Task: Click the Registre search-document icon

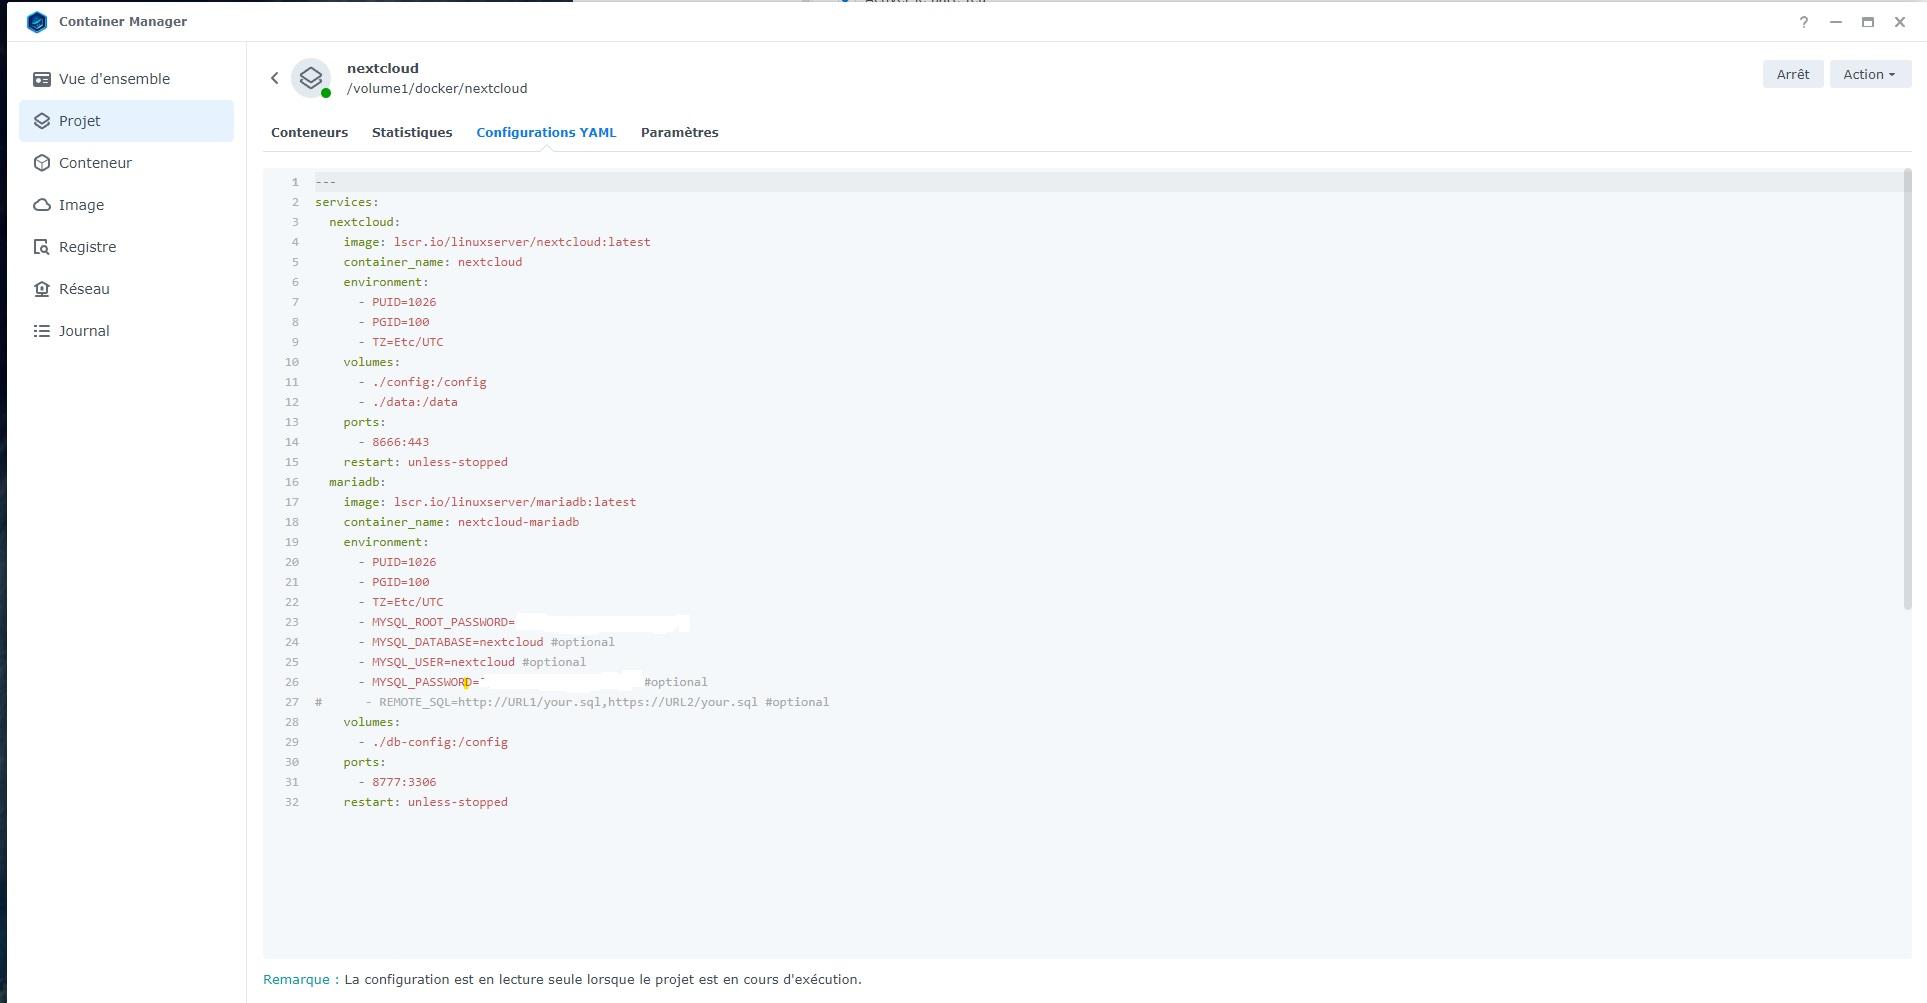Action: pos(42,247)
